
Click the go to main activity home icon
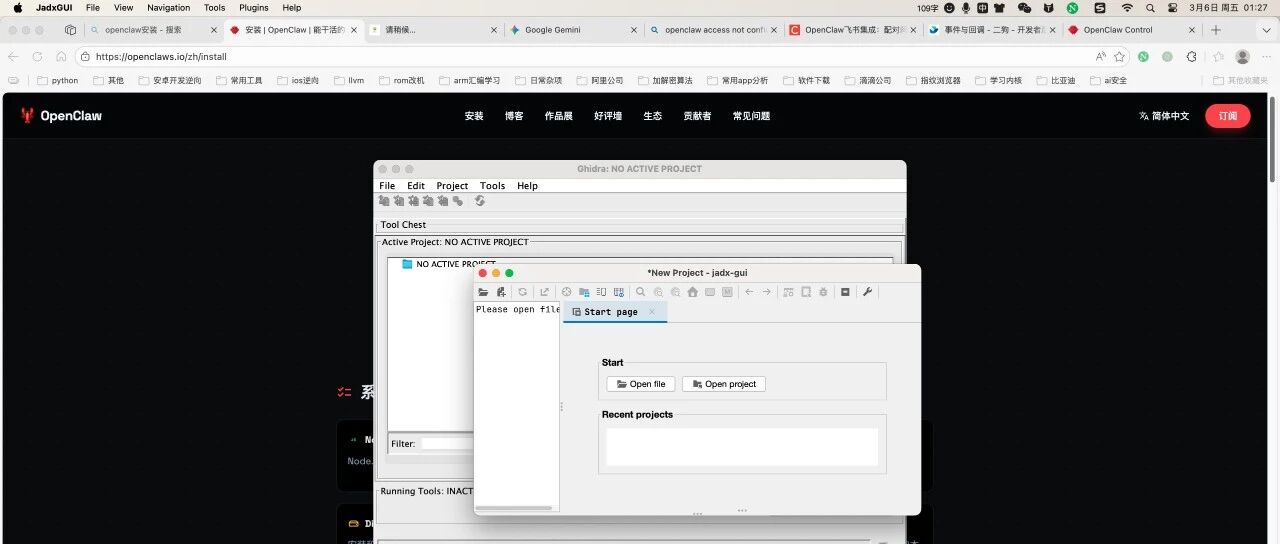click(692, 292)
